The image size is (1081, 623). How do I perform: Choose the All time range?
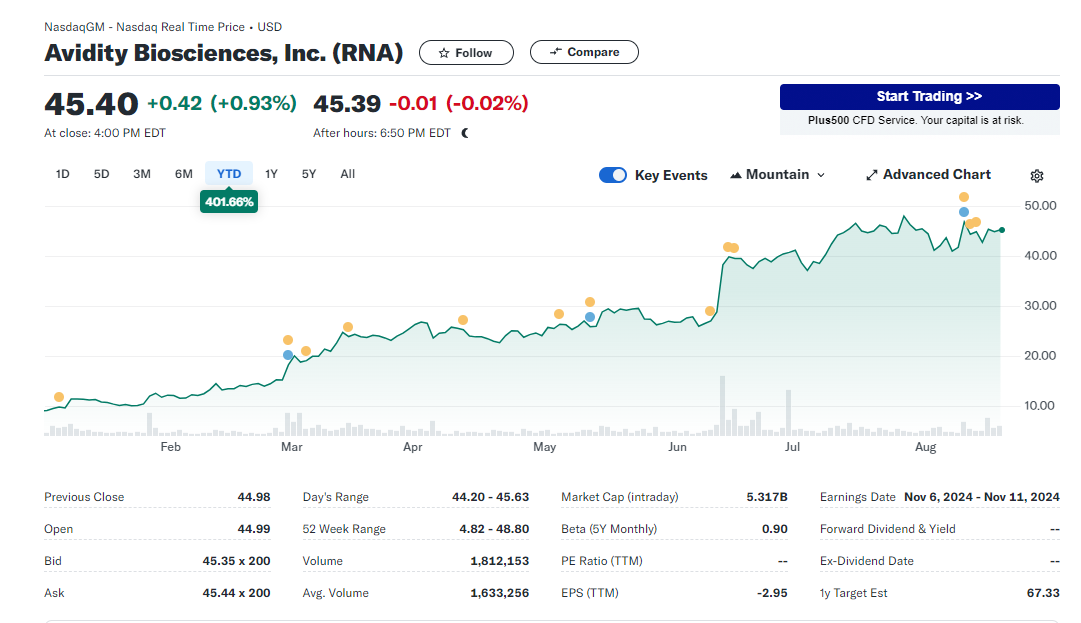(347, 174)
